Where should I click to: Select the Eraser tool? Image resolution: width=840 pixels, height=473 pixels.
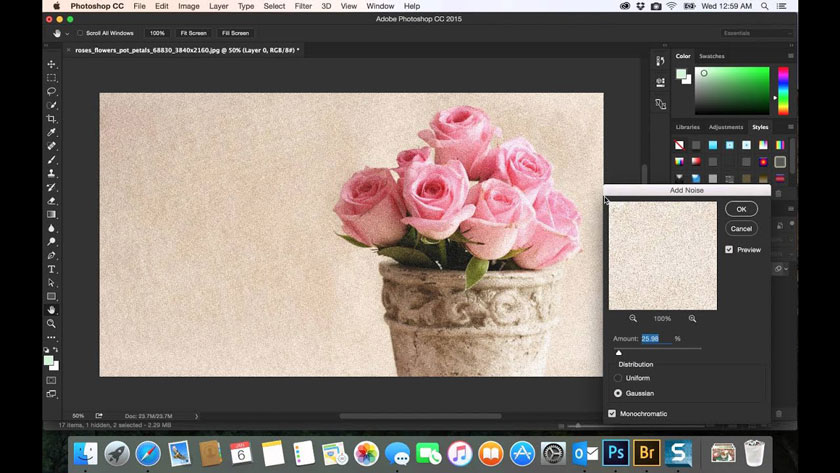pyautogui.click(x=51, y=201)
